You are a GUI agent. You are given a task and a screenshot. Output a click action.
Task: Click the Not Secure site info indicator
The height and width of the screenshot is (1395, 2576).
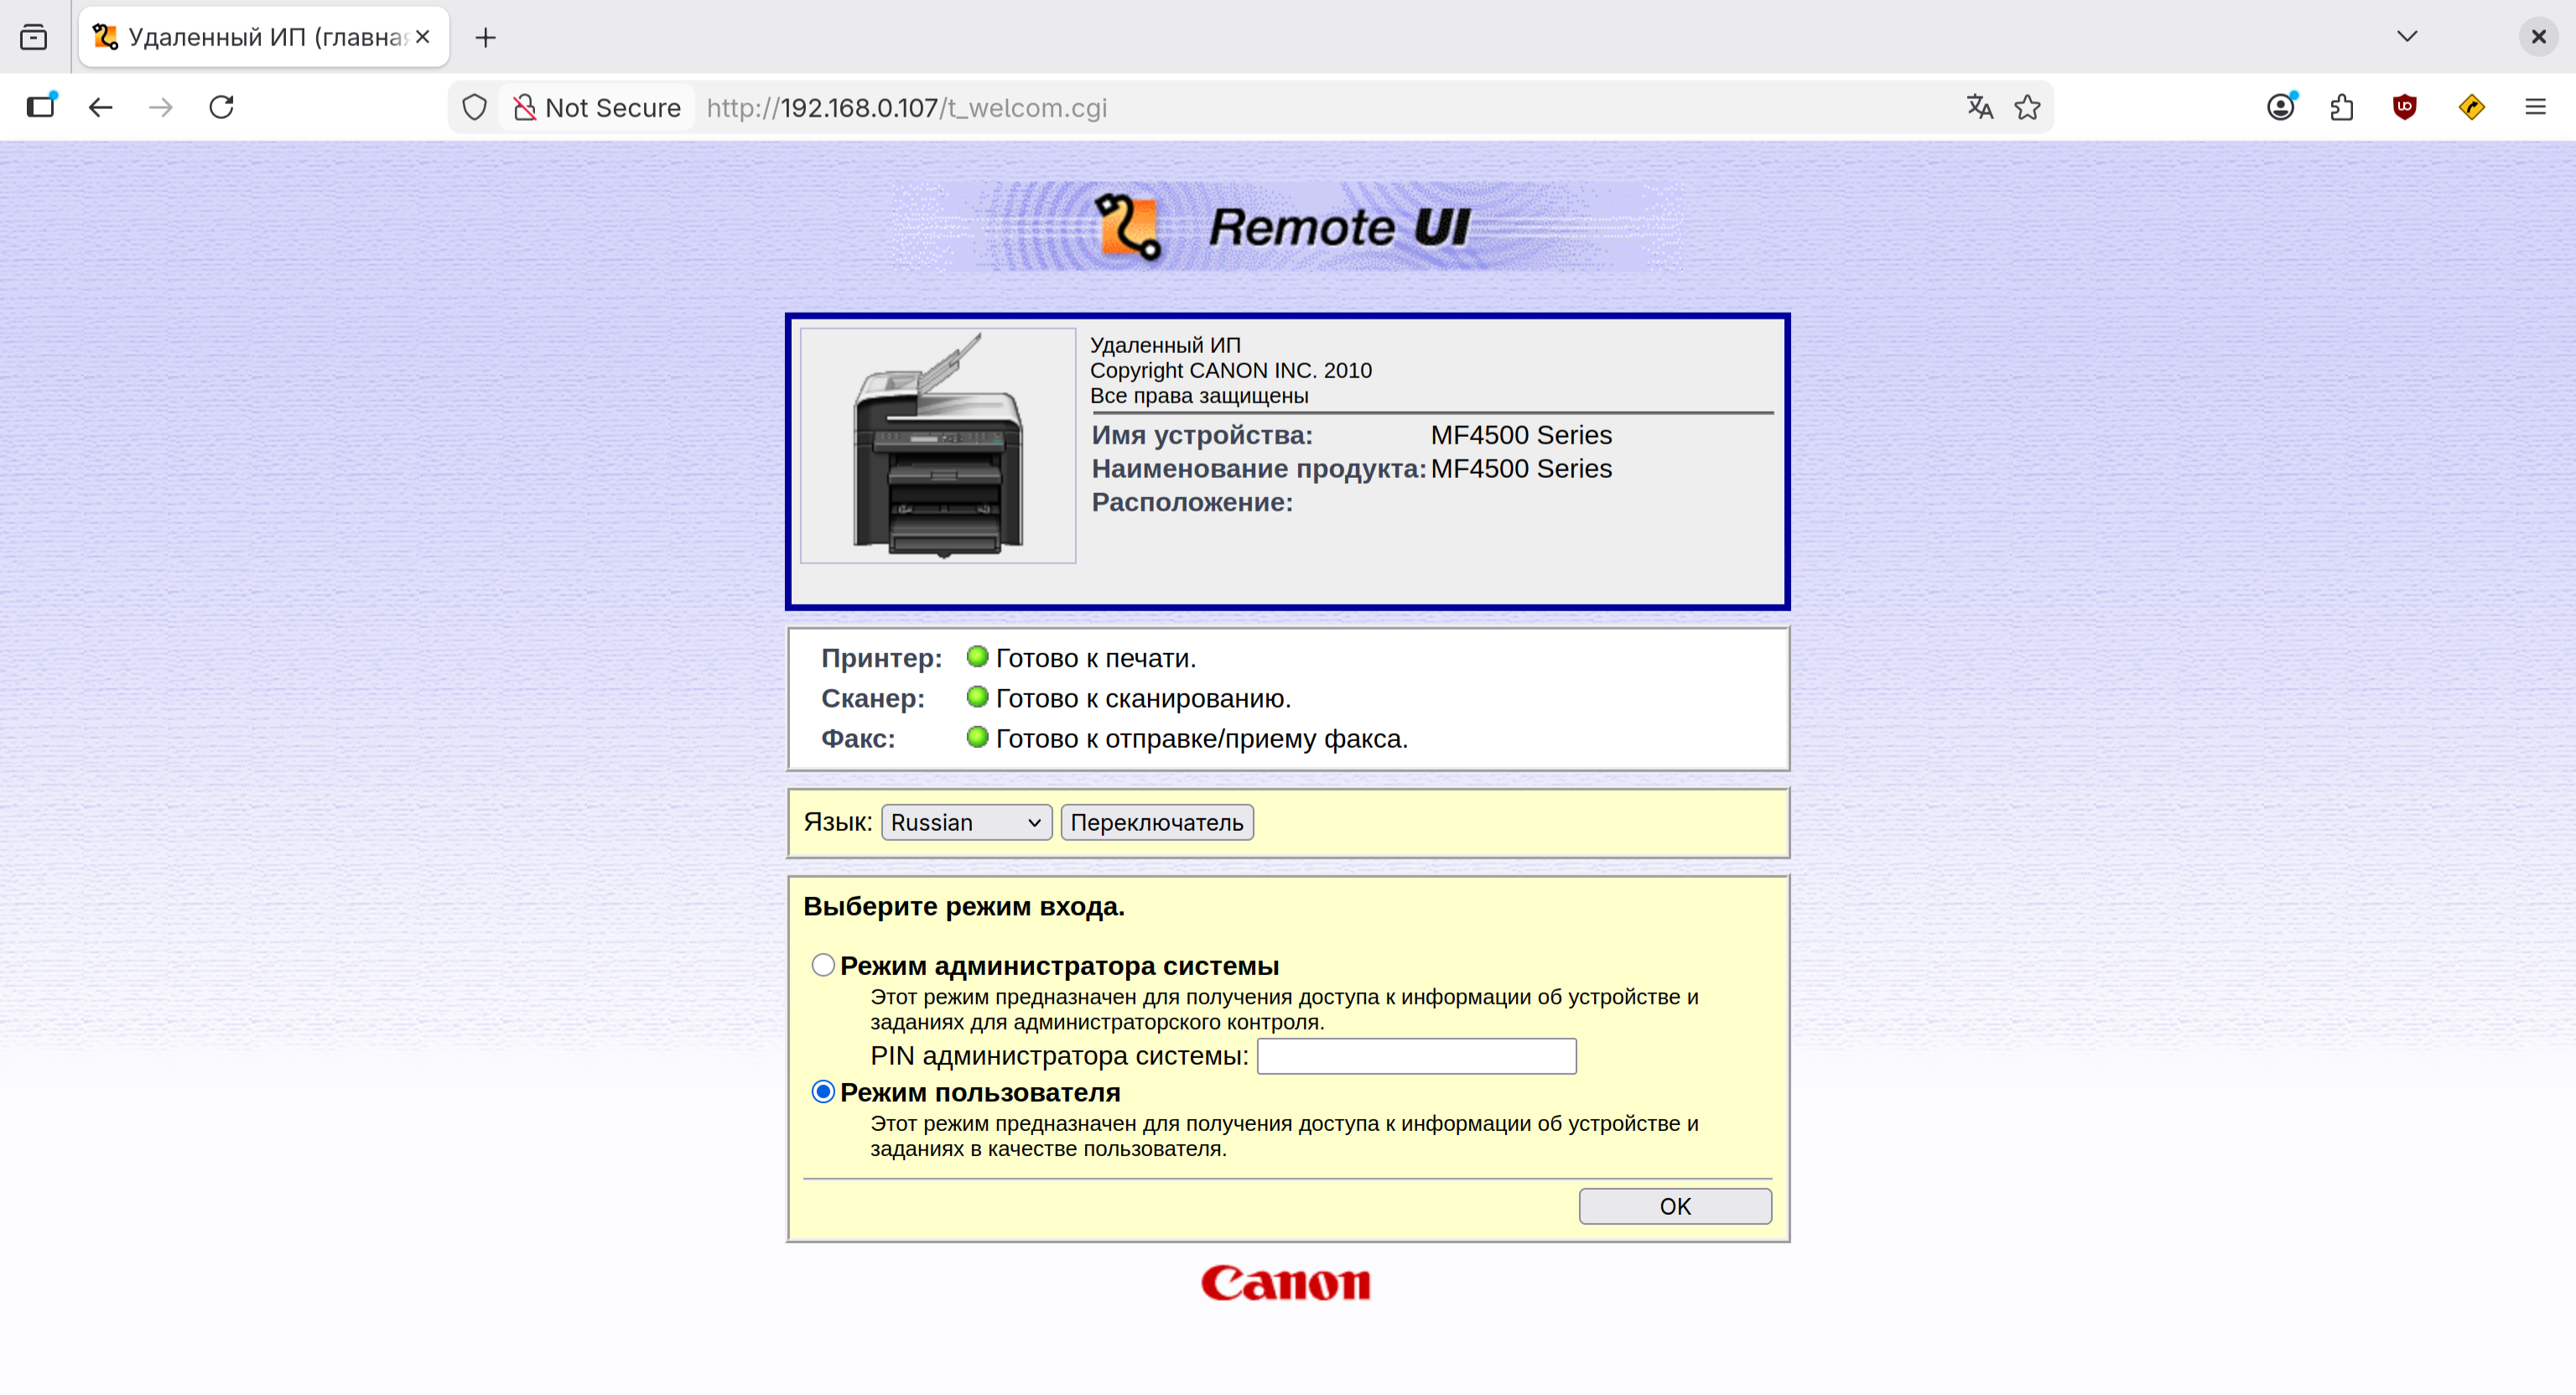tap(597, 107)
